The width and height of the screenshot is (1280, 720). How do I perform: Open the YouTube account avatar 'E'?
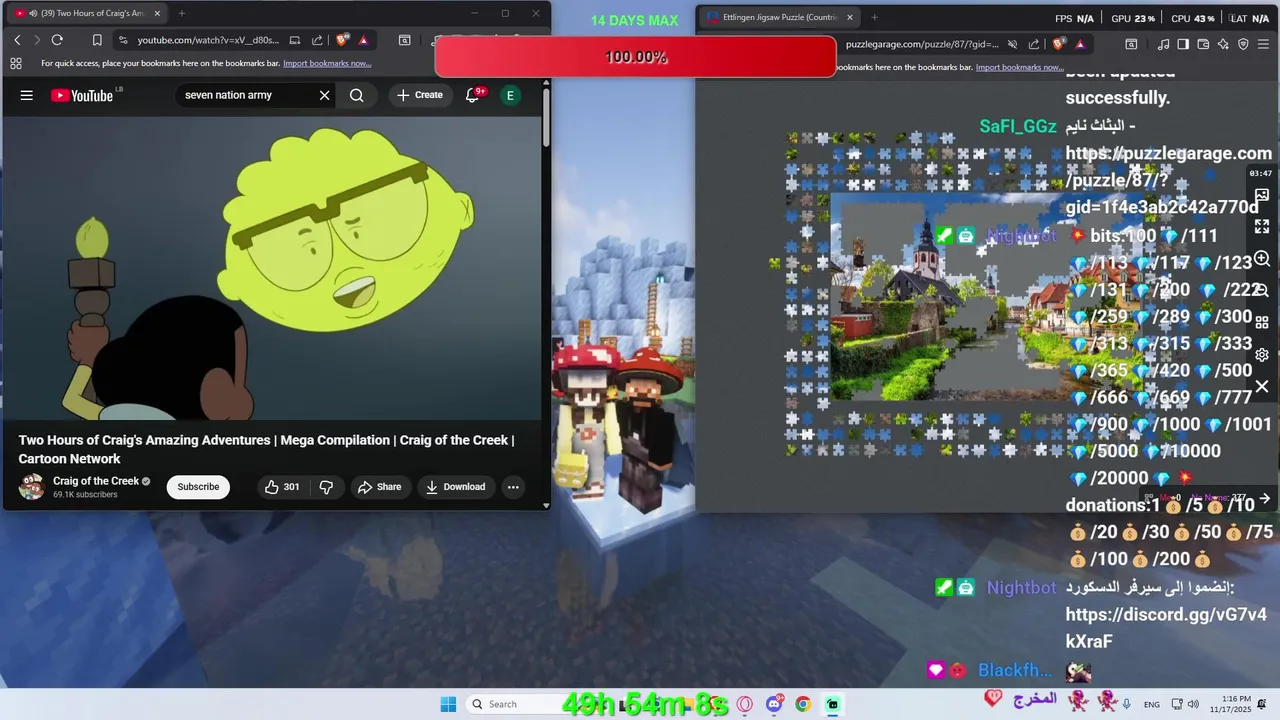(510, 95)
